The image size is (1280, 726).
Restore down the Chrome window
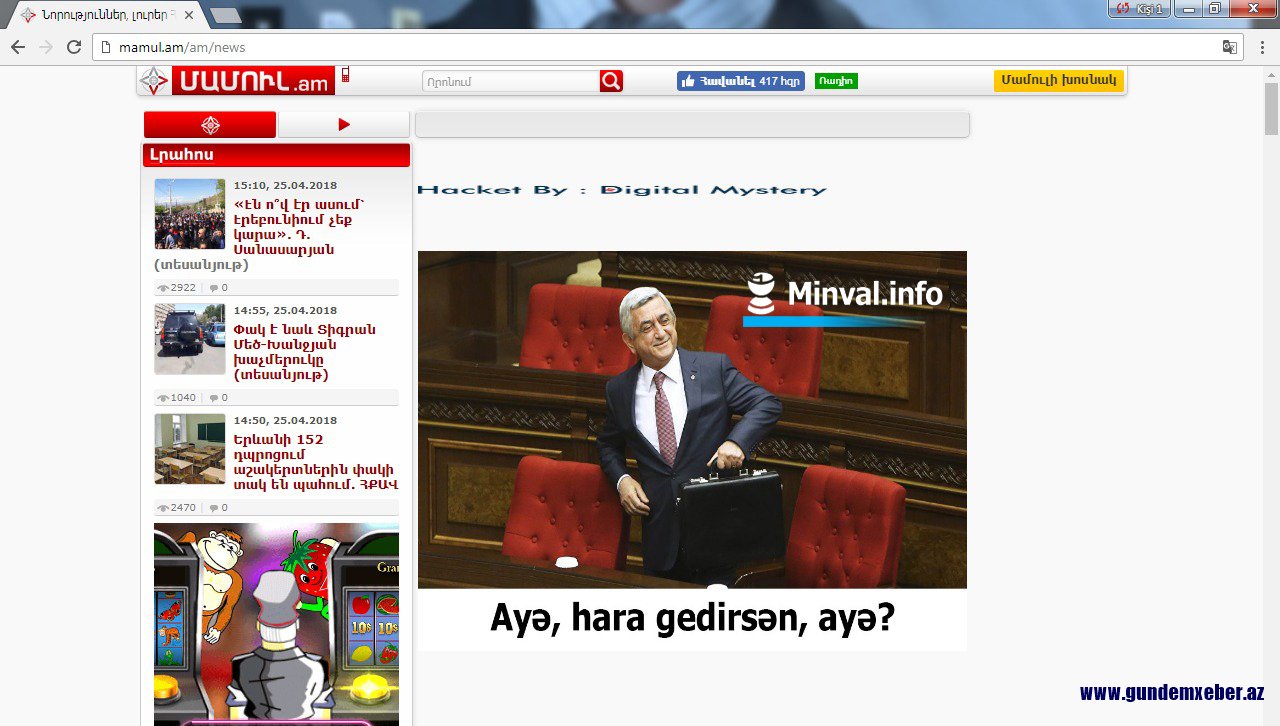click(1215, 8)
